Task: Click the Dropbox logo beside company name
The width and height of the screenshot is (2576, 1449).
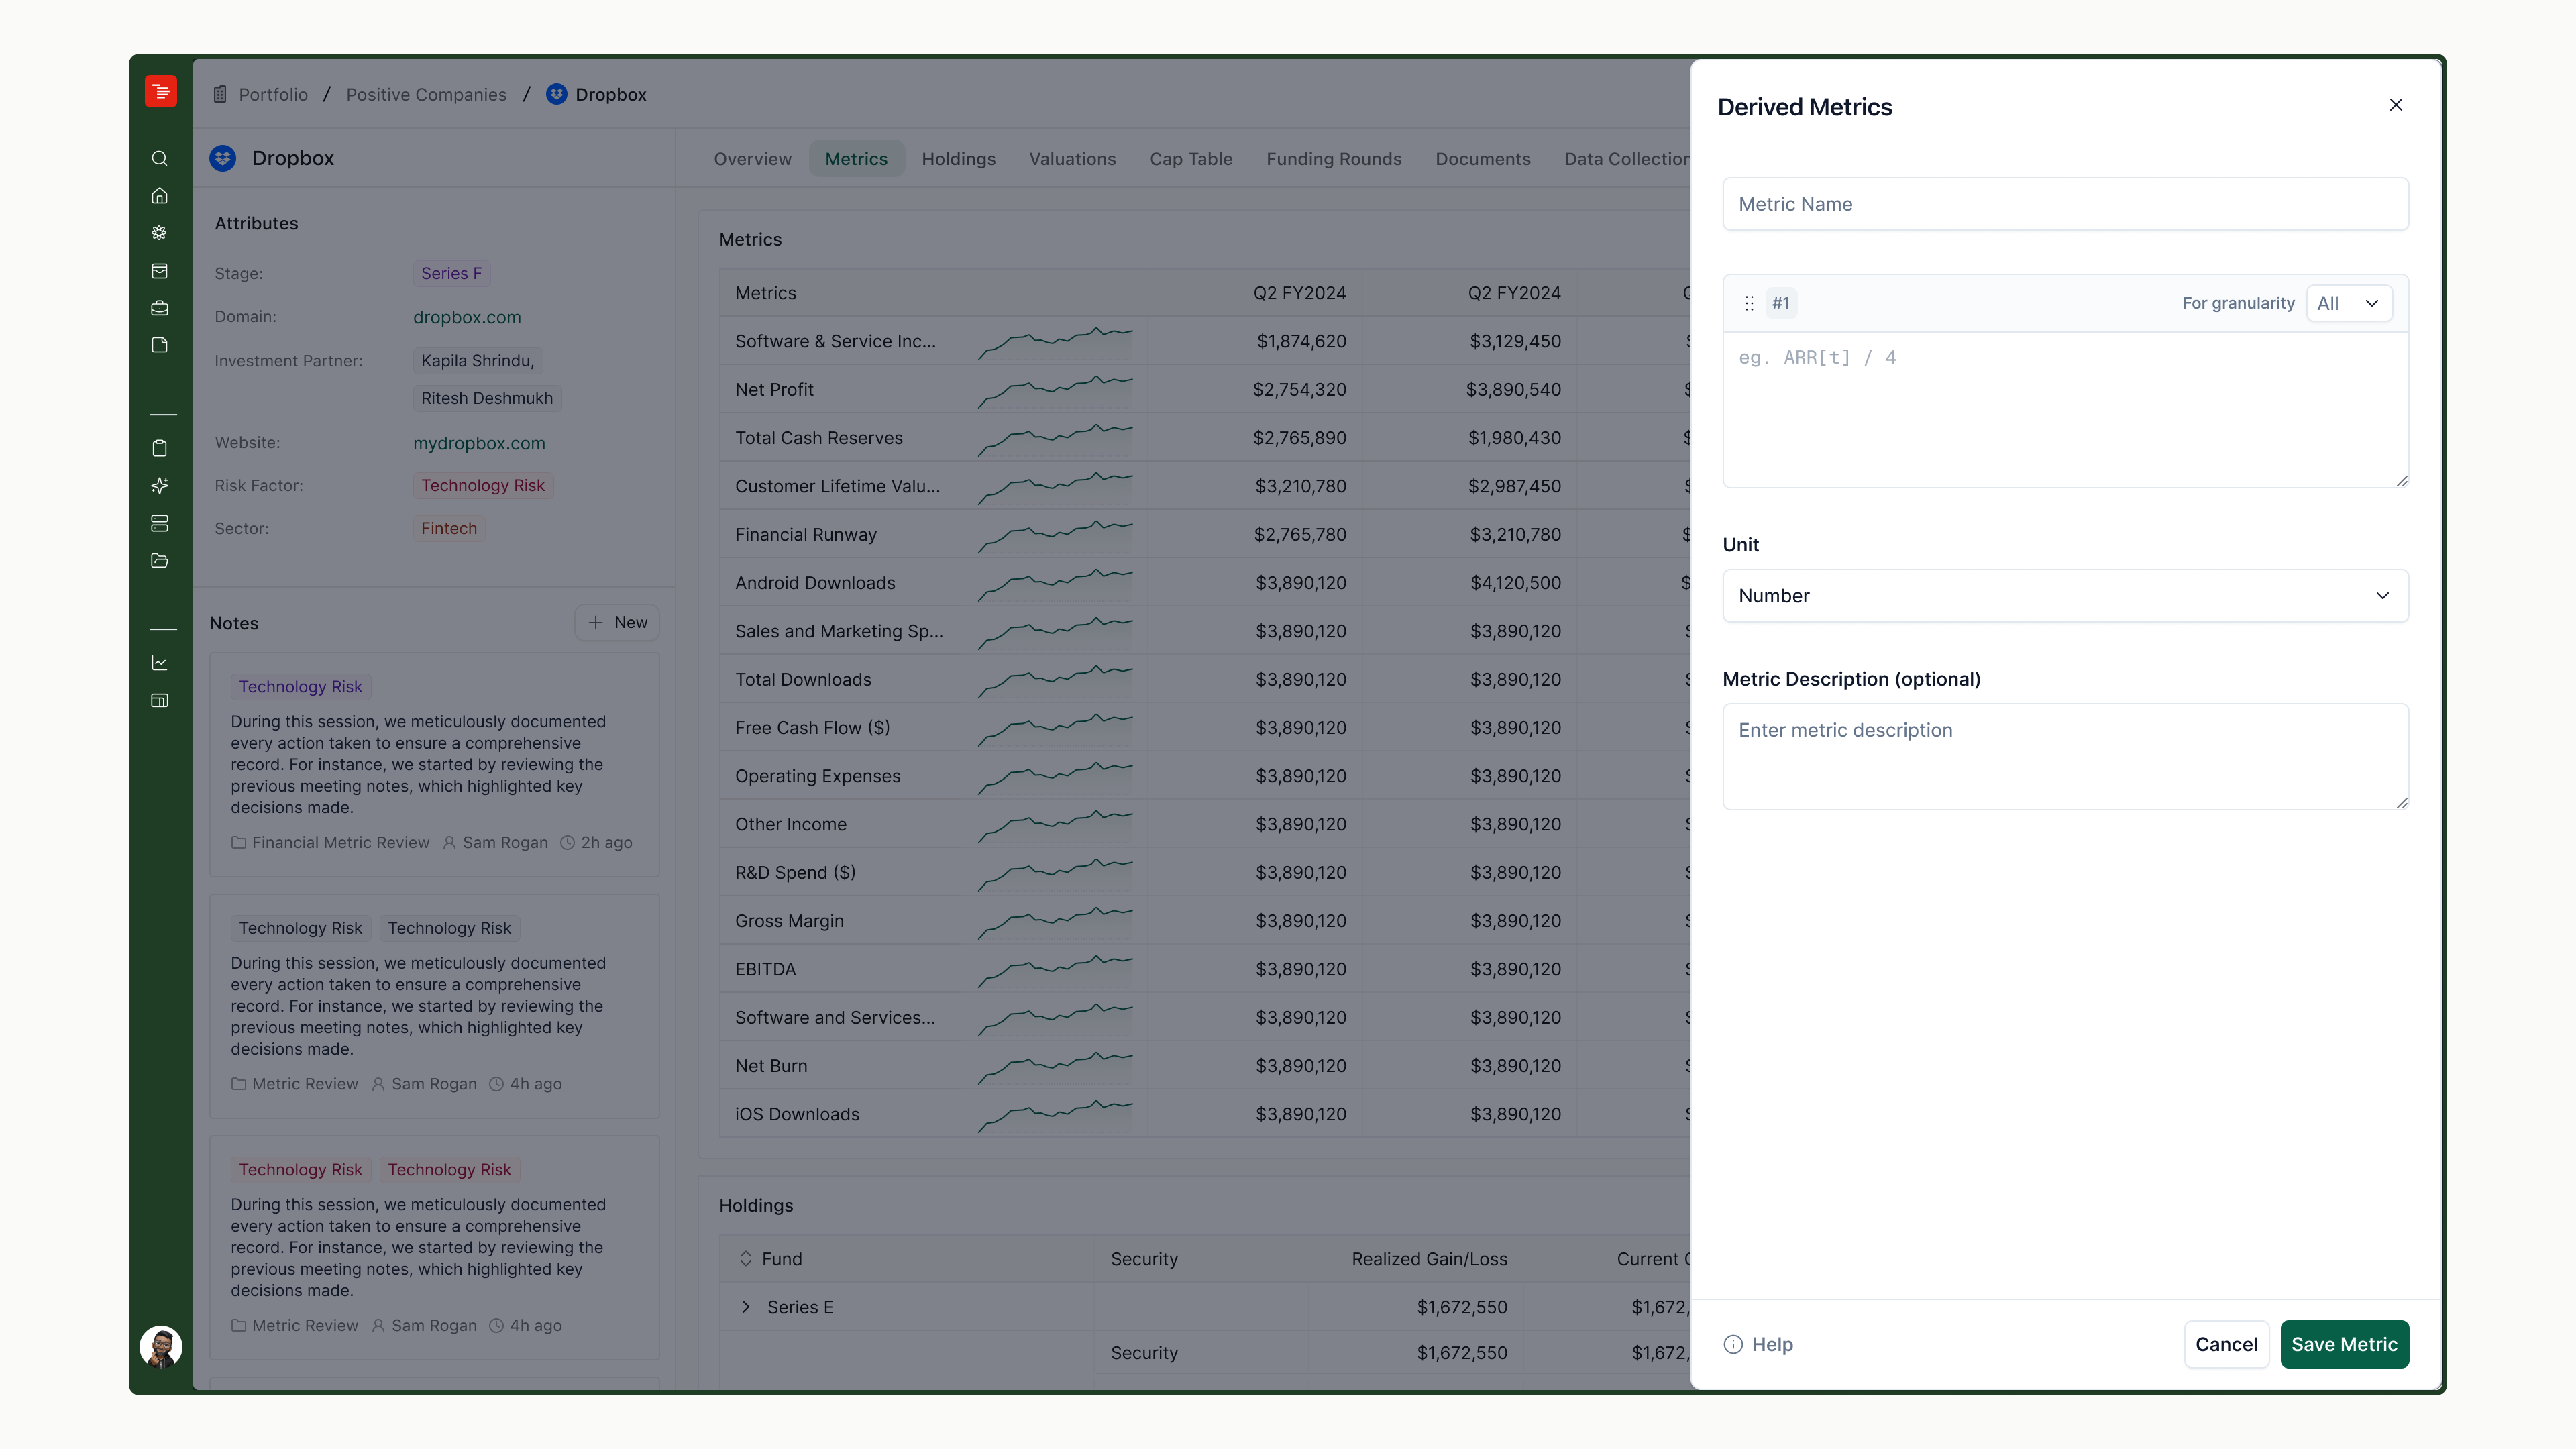Action: tap(223, 158)
